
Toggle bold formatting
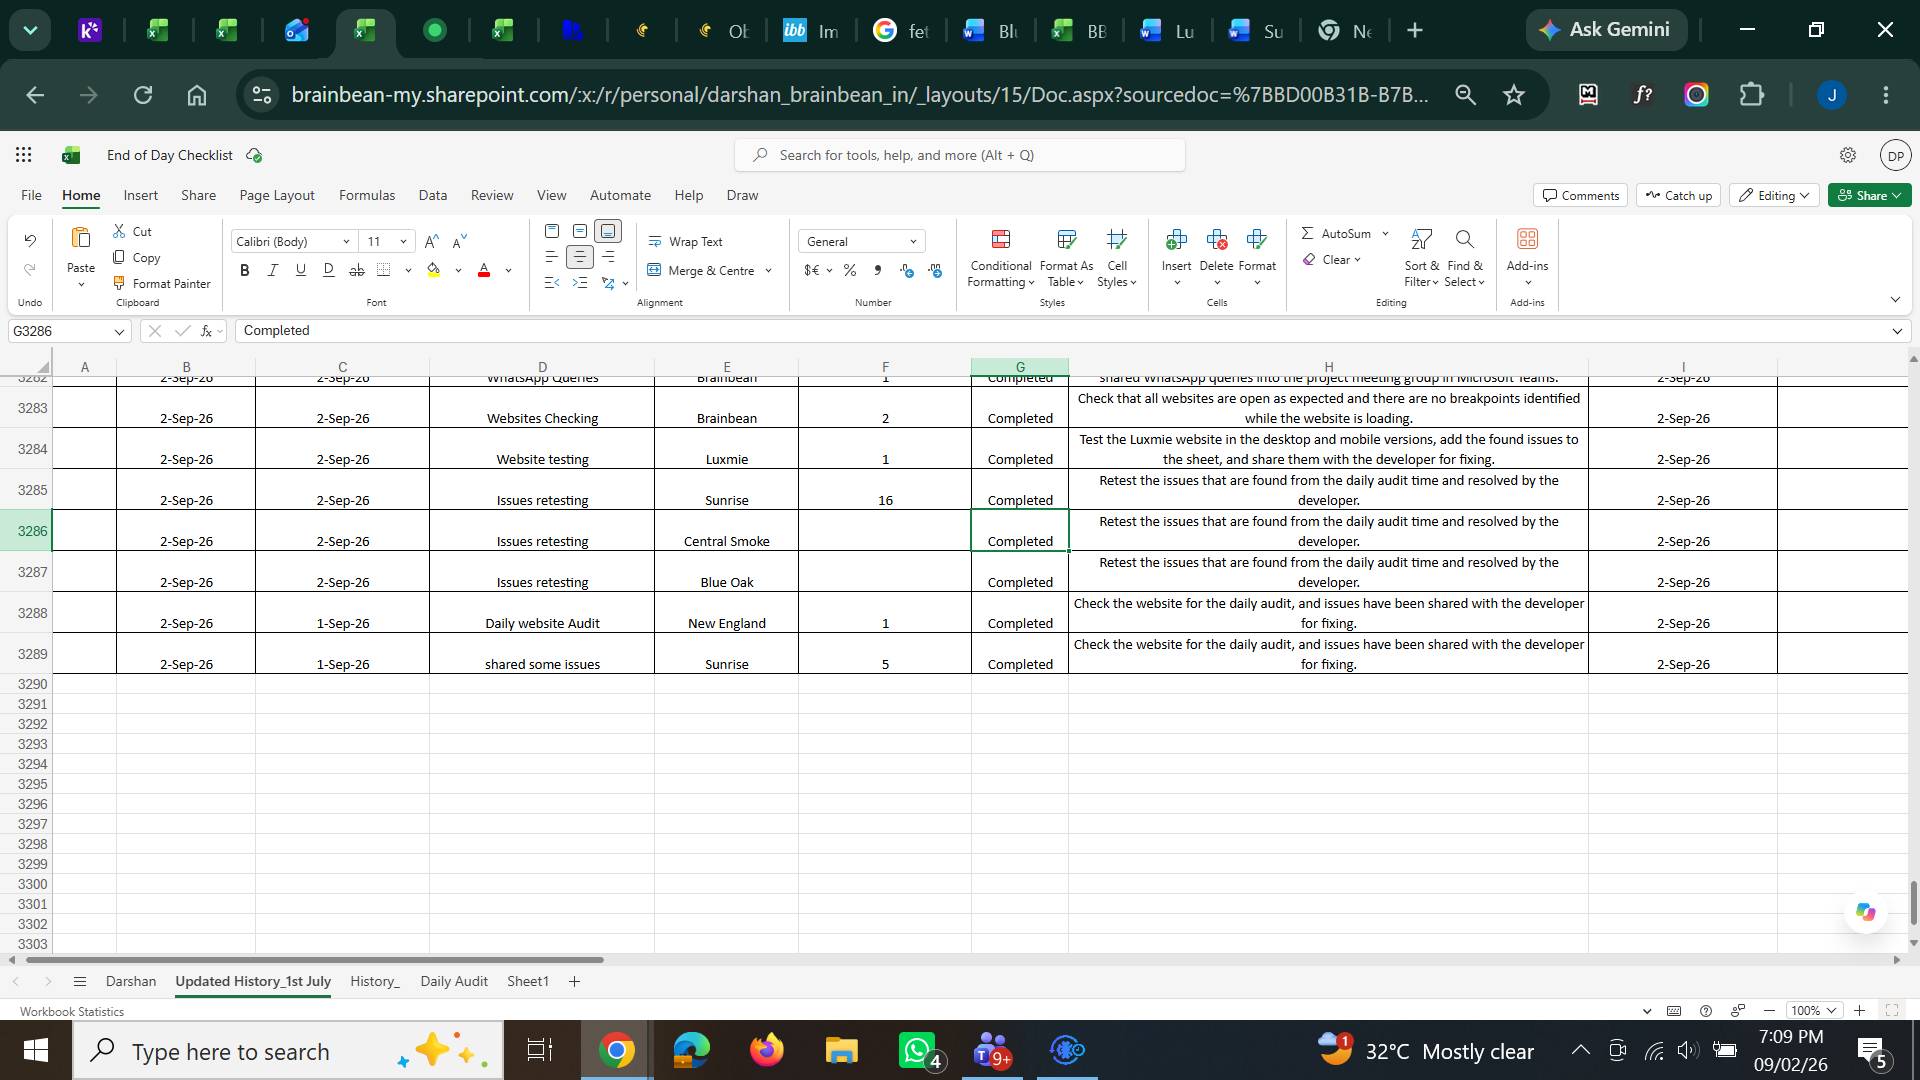pyautogui.click(x=245, y=270)
